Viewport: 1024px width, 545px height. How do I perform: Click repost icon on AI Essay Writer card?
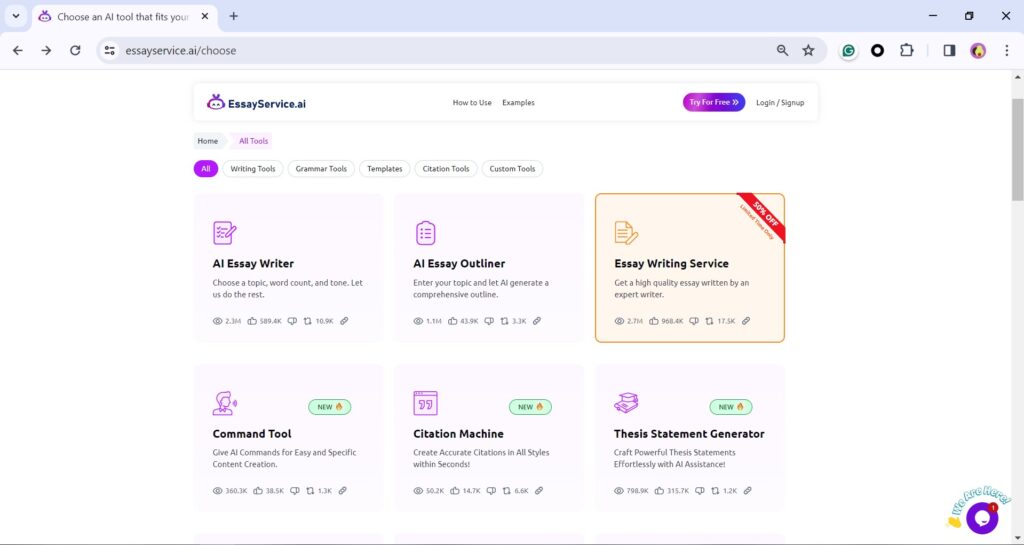(308, 321)
